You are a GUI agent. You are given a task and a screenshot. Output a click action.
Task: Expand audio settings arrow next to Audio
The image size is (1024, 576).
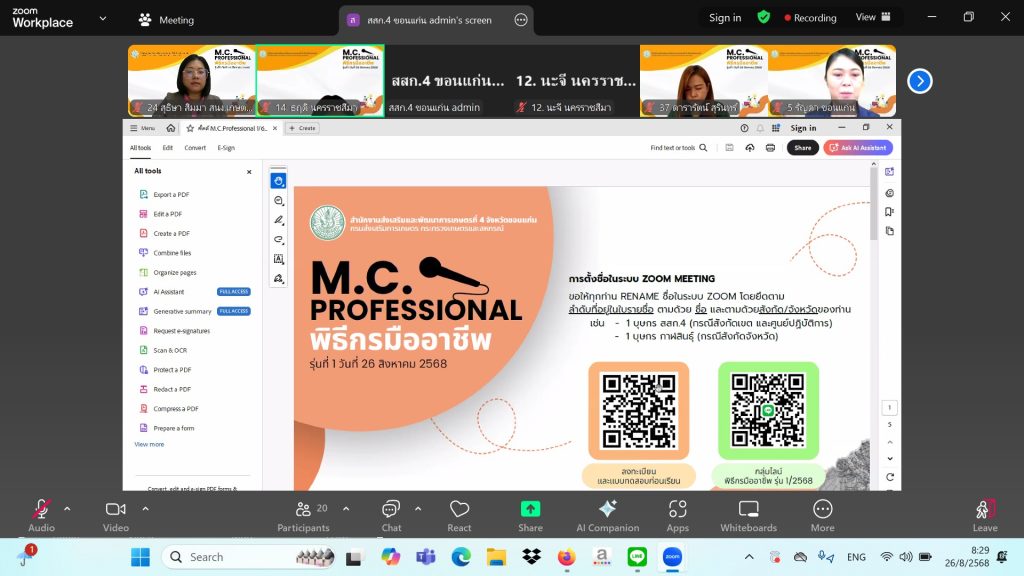coord(67,508)
